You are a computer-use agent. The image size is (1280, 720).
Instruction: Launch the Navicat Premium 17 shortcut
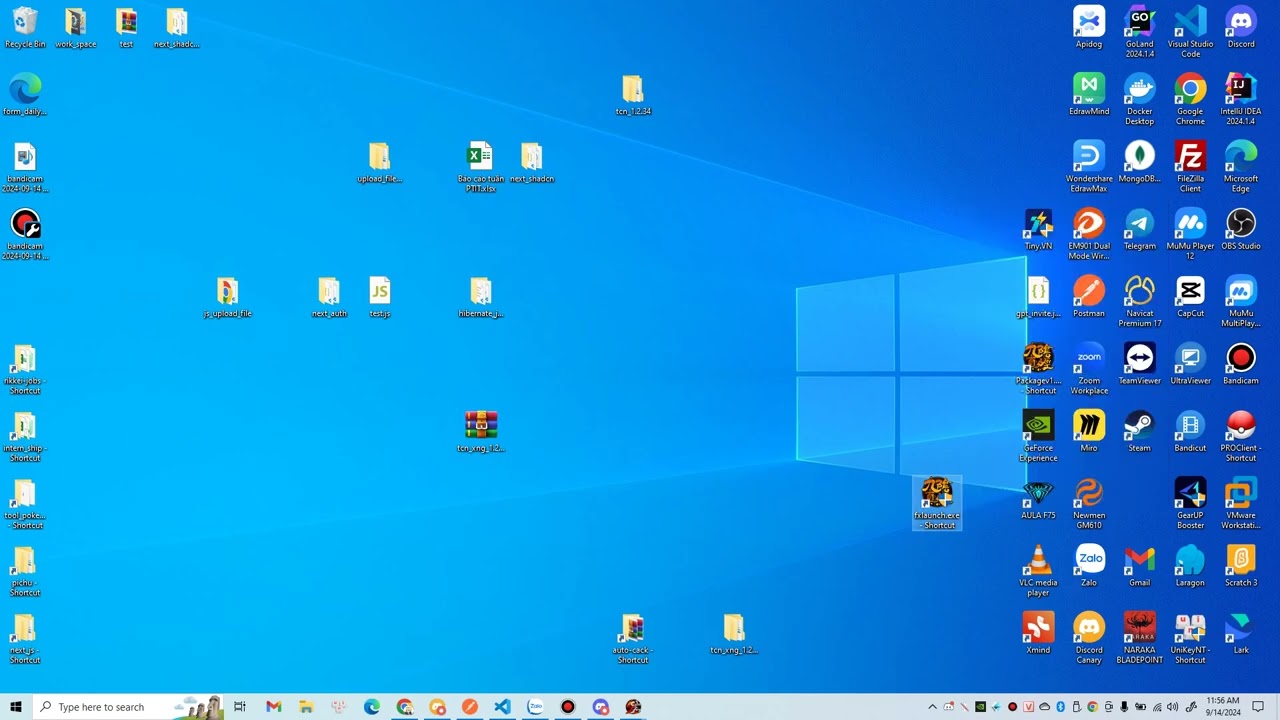(1140, 301)
